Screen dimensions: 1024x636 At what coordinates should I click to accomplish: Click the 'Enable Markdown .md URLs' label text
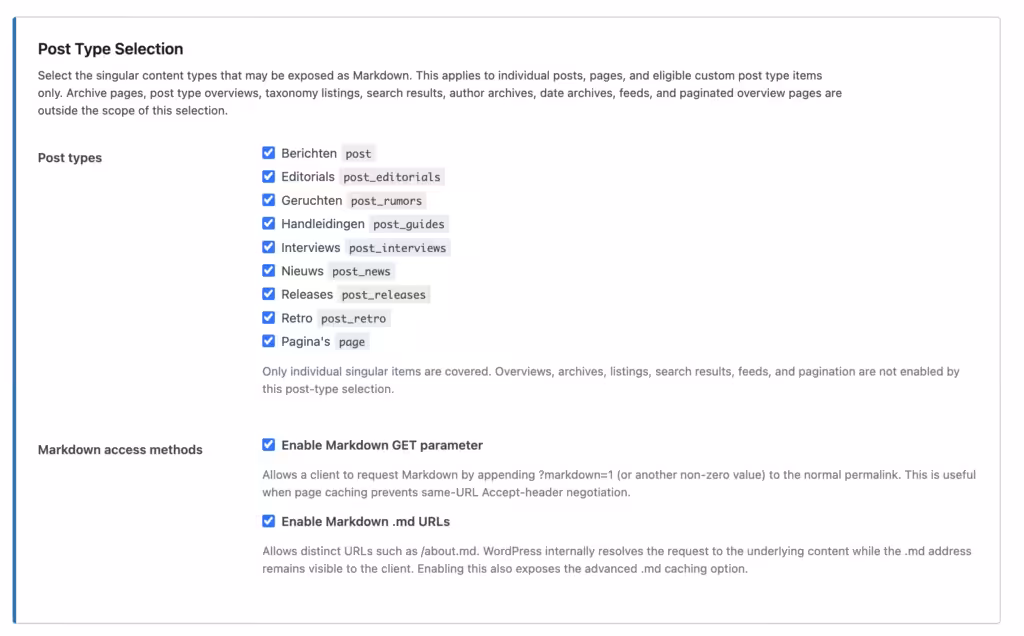click(x=366, y=522)
